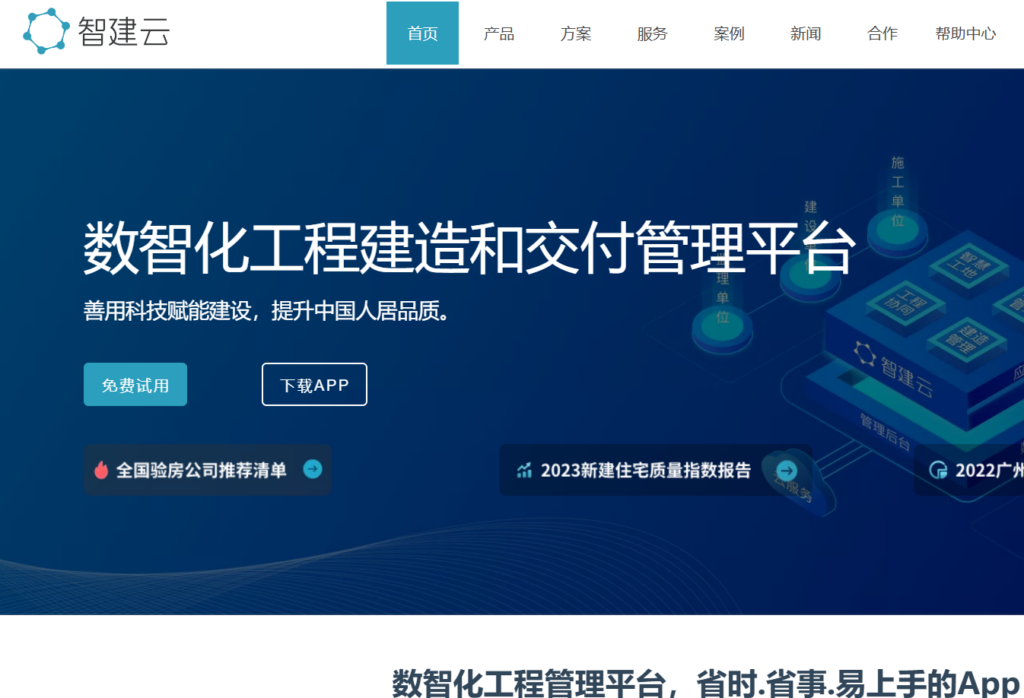Image resolution: width=1024 pixels, height=698 pixels.
Task: Open the 方案 menu
Action: pos(575,33)
